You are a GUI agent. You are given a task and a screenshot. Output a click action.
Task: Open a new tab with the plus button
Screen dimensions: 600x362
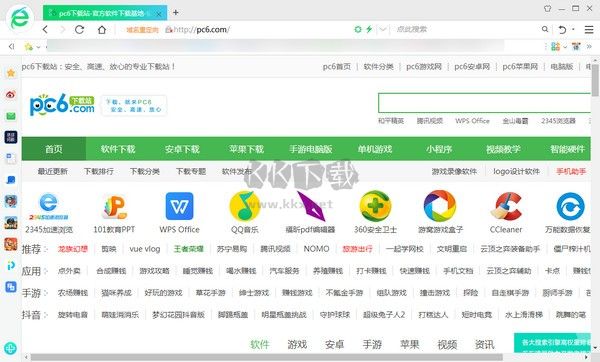tap(176, 13)
